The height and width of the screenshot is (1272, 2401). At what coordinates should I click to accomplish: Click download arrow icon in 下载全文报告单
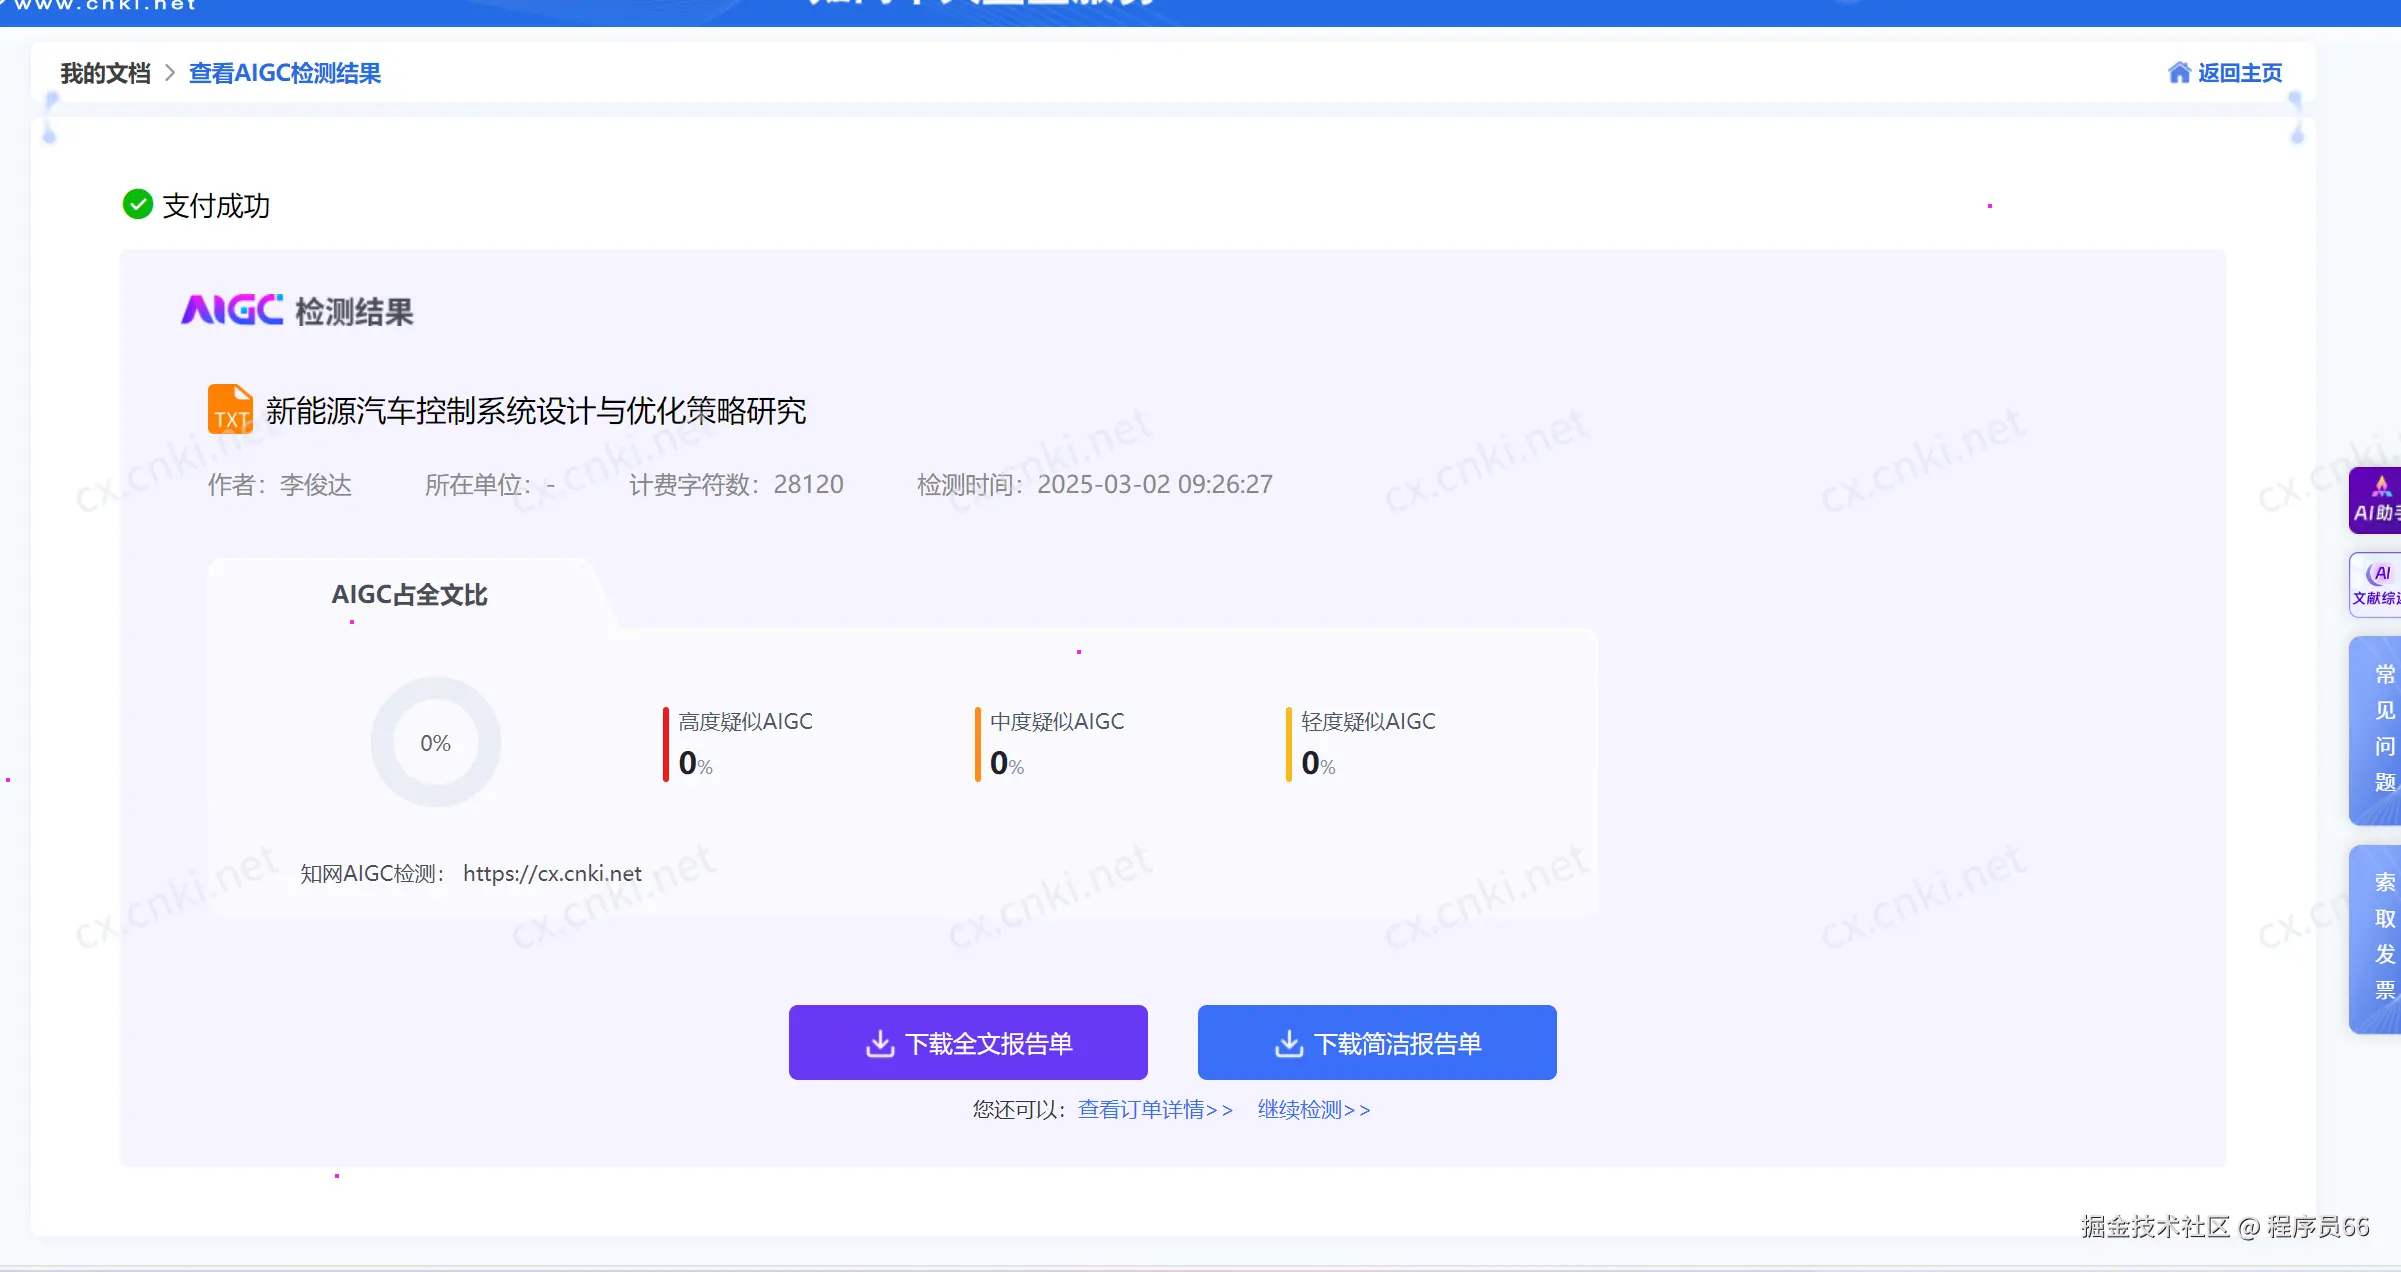(880, 1043)
